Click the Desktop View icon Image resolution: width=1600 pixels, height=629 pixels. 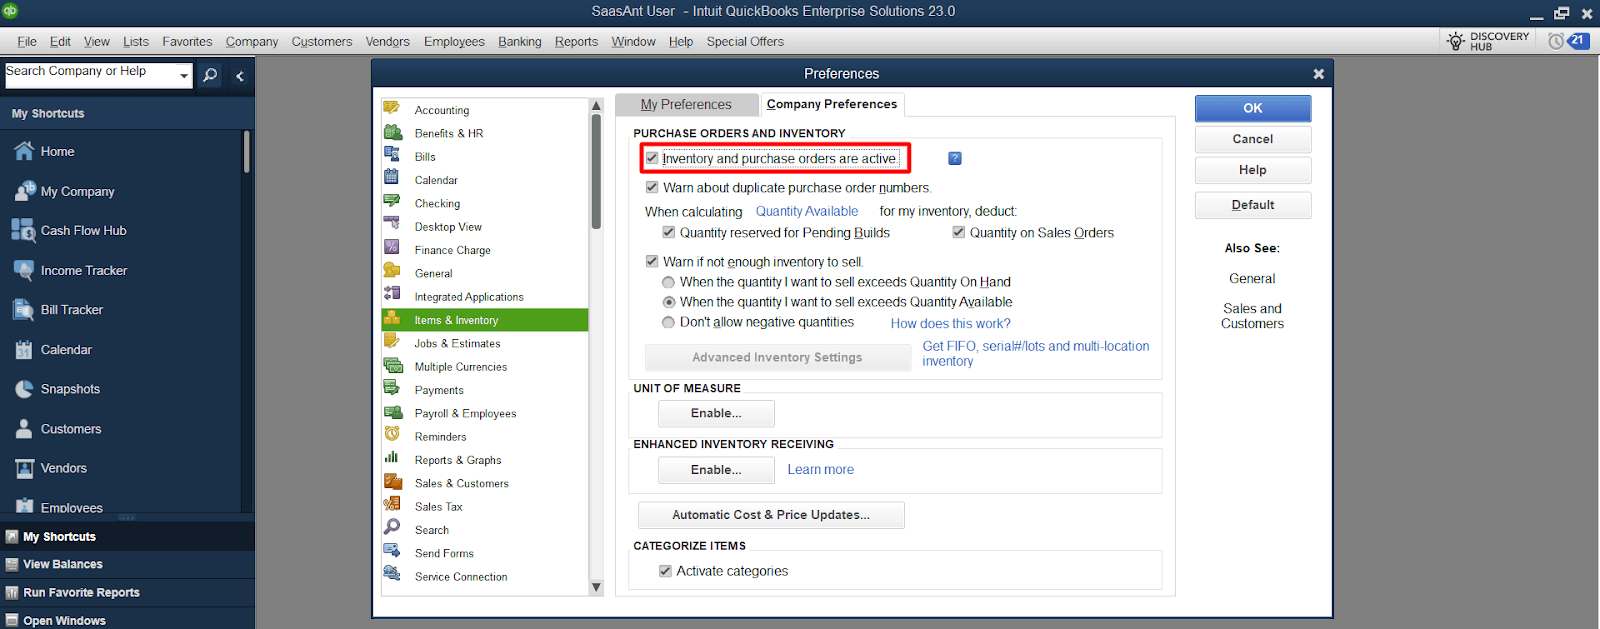[x=392, y=224]
